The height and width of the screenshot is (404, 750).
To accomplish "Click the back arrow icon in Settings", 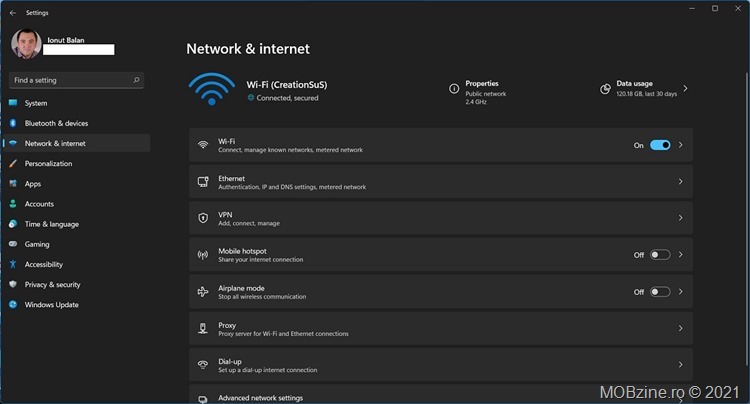I will click(13, 13).
